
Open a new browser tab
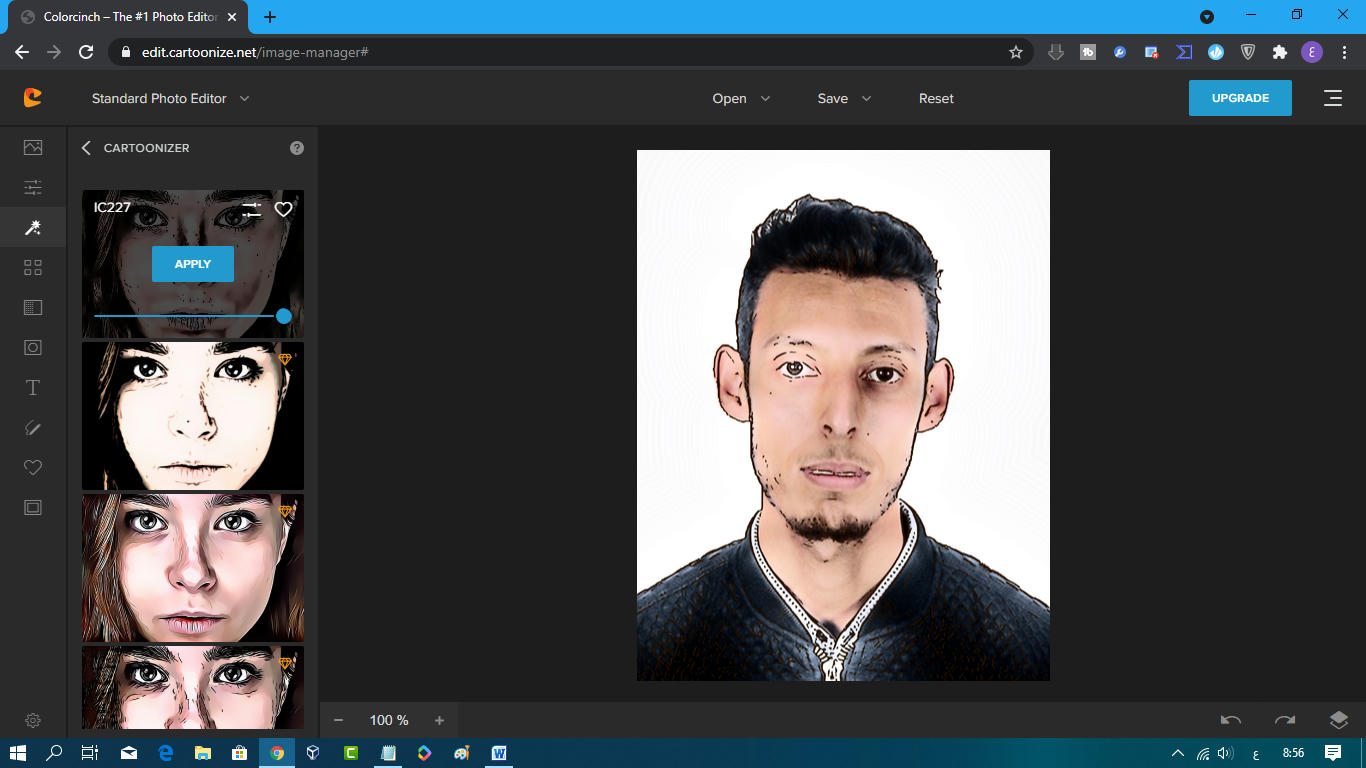pyautogui.click(x=270, y=17)
